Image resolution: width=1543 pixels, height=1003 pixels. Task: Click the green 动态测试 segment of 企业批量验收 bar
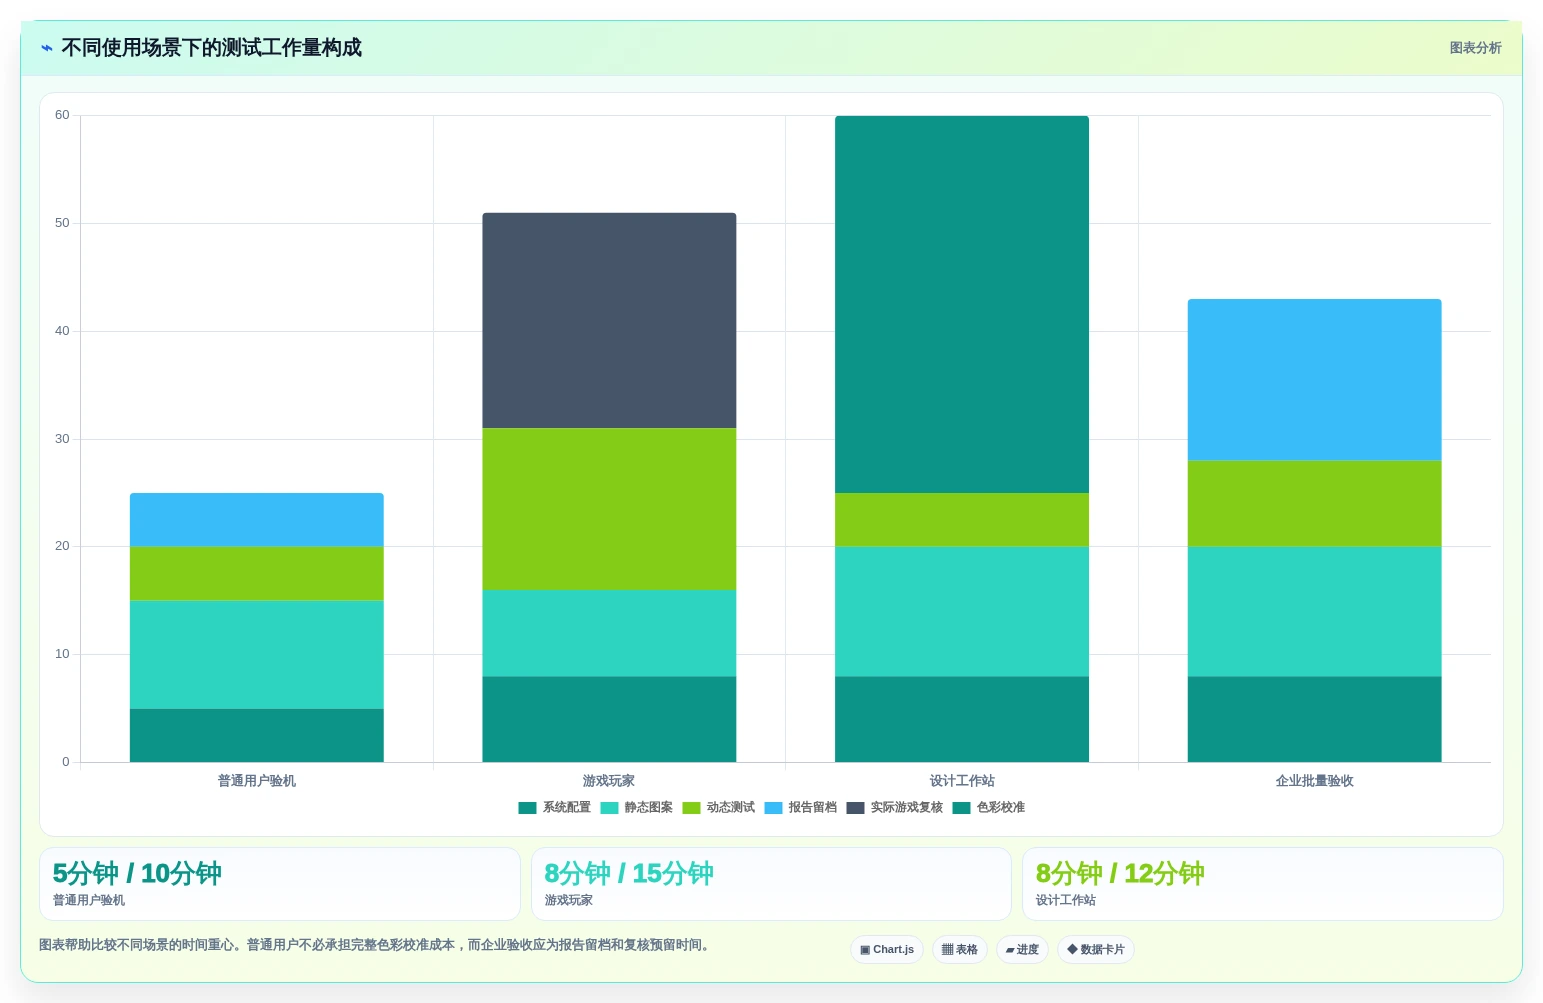click(1315, 504)
